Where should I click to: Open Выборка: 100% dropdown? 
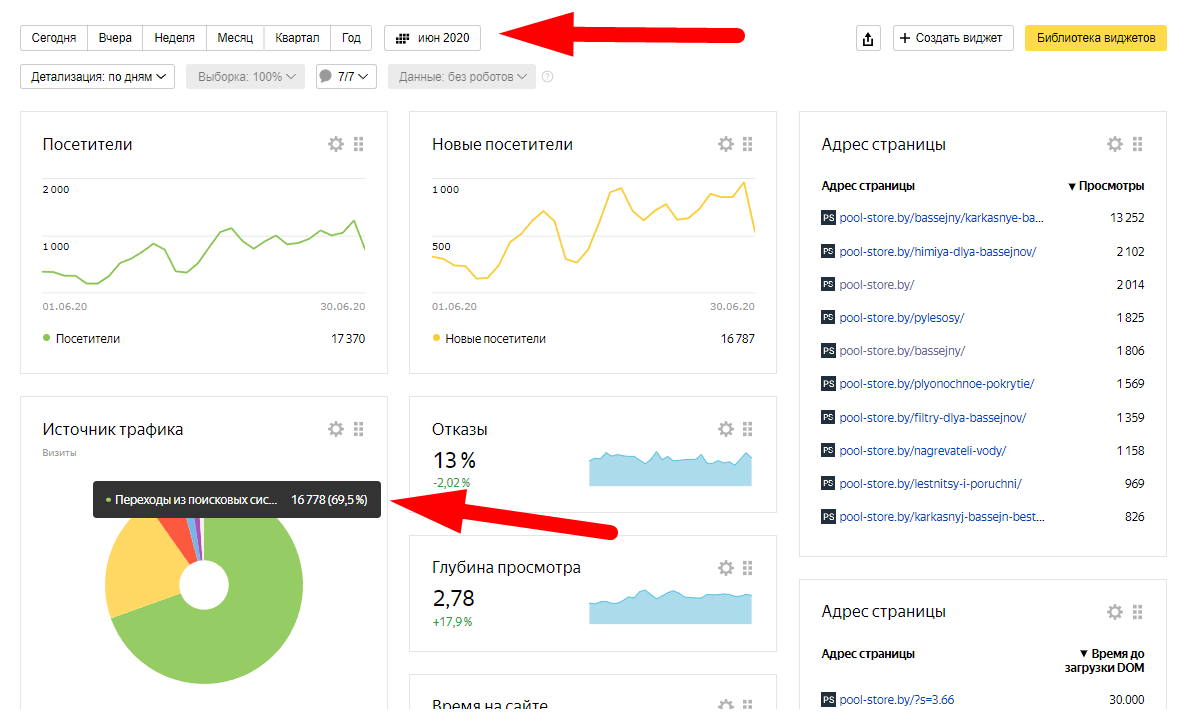pyautogui.click(x=245, y=76)
